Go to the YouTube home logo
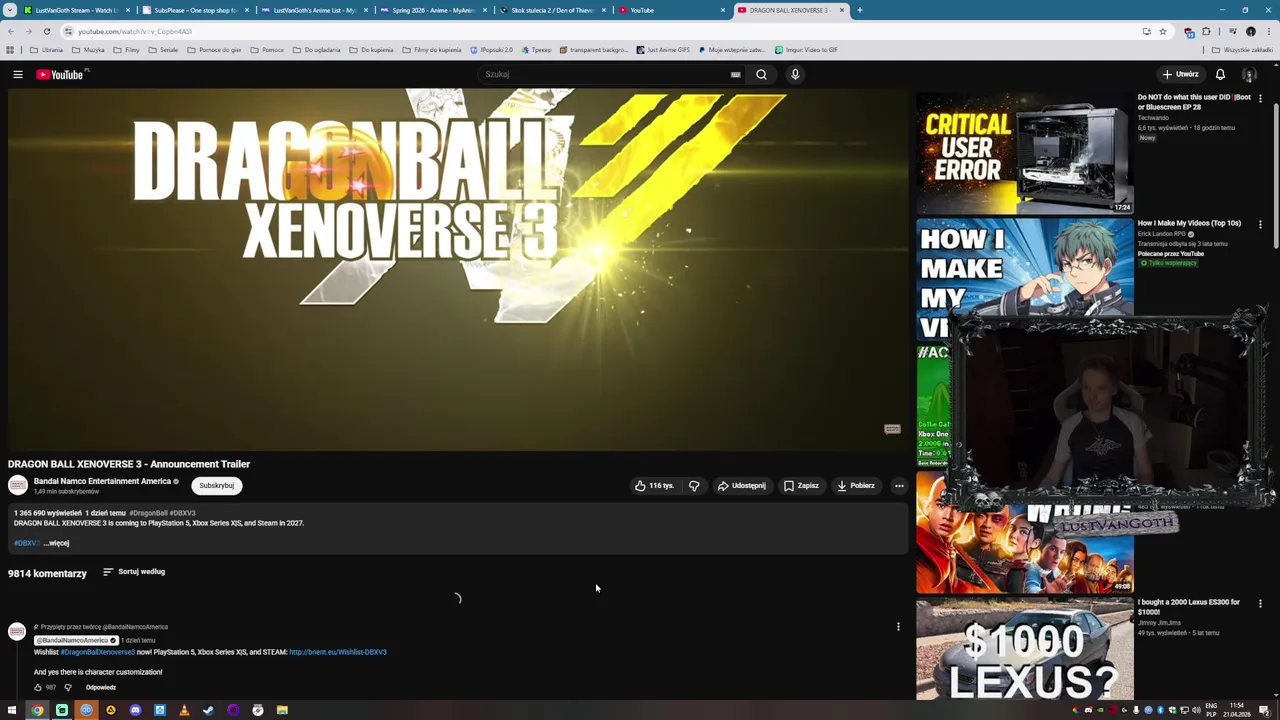This screenshot has height=720, width=1280. 60,74
